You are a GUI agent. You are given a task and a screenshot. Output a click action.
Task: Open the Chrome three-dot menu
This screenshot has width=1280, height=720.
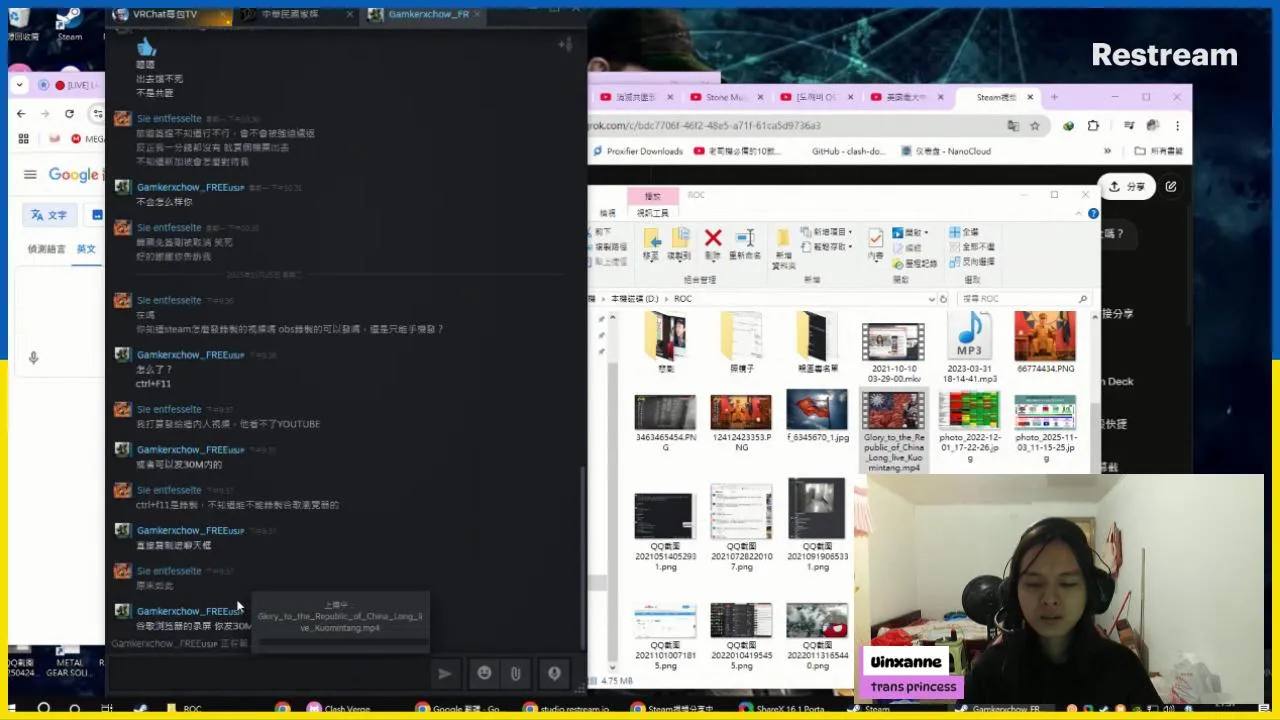point(1177,126)
